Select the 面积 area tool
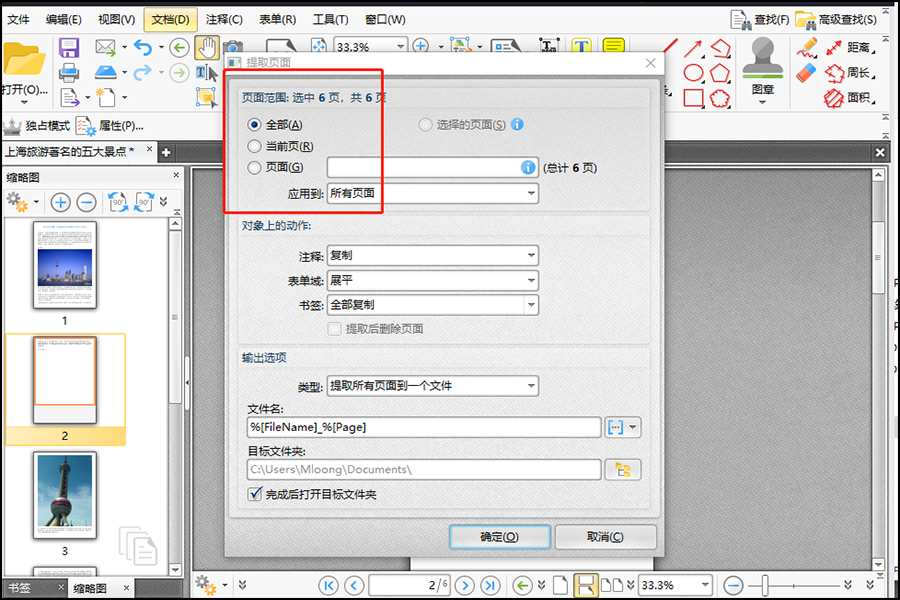Image resolution: width=900 pixels, height=600 pixels. [849, 98]
